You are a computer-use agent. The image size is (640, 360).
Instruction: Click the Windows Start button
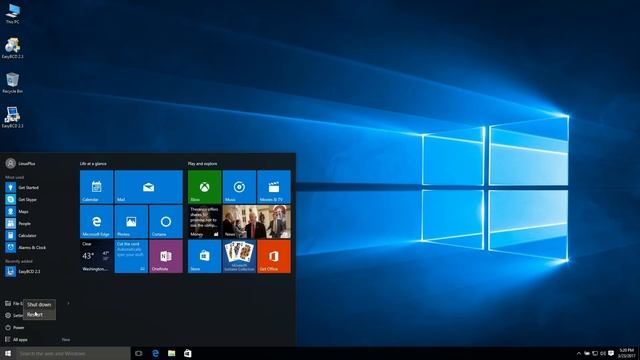pyautogui.click(x=8, y=353)
